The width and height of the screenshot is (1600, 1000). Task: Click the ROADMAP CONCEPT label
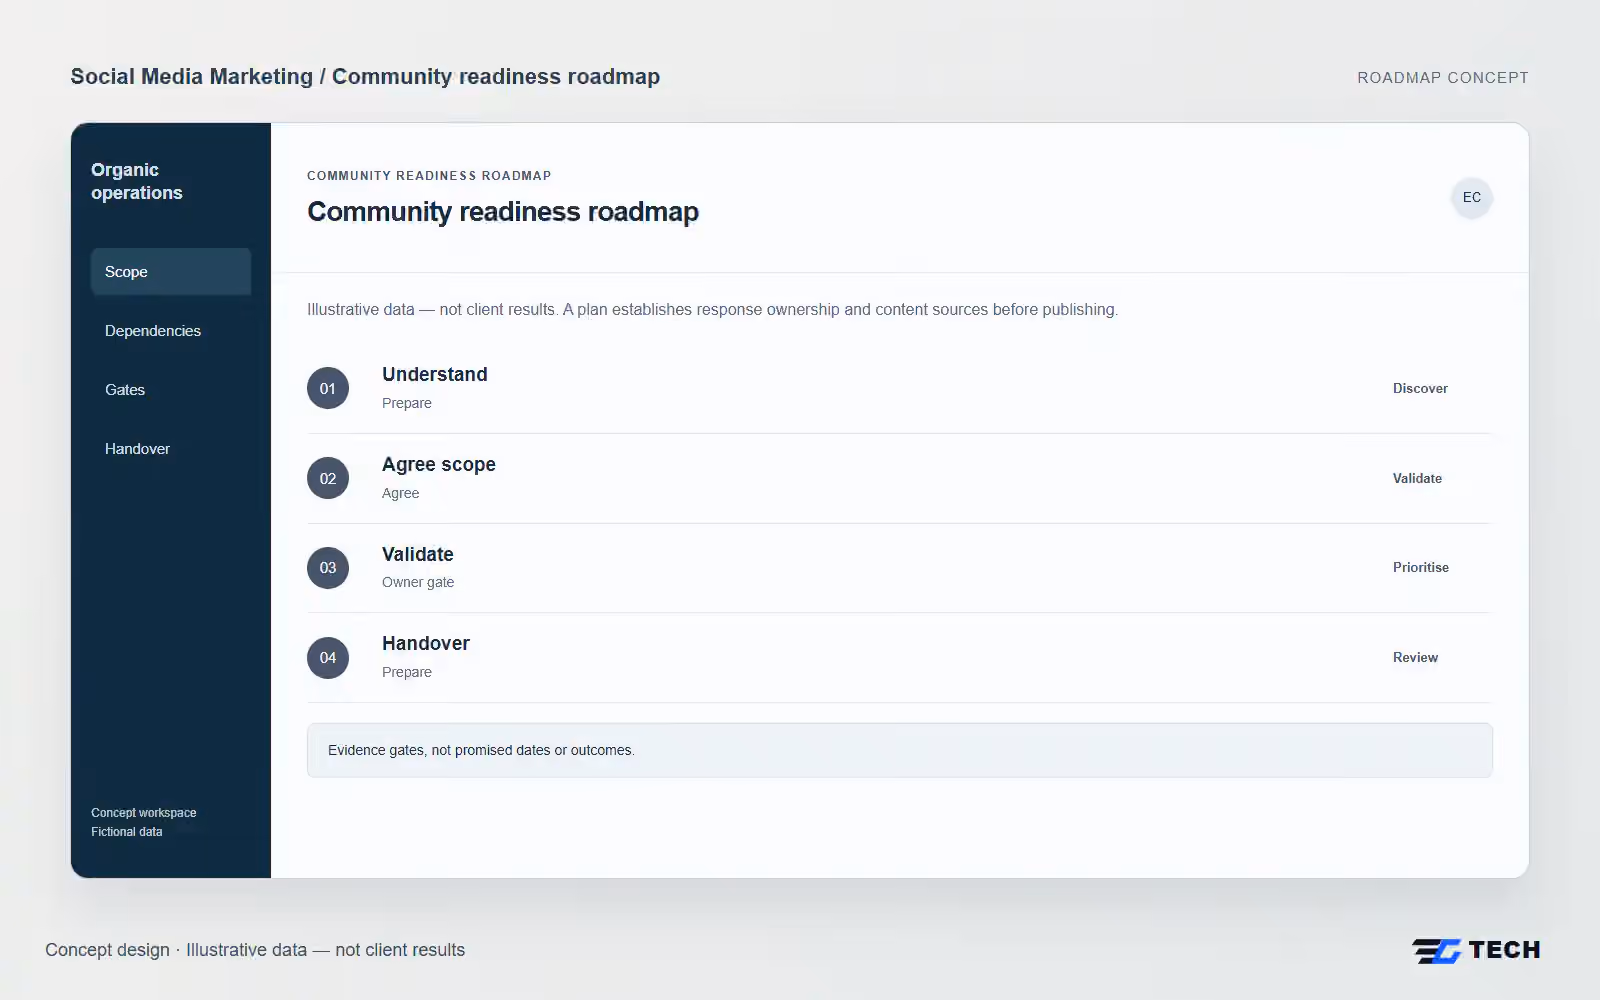coord(1443,78)
